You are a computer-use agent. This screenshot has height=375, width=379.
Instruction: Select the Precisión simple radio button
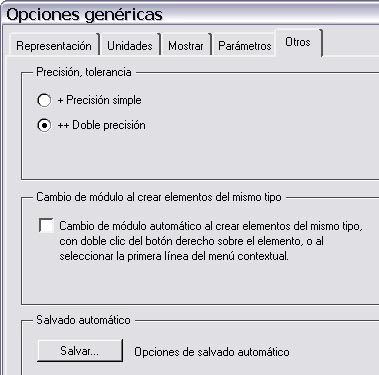pos(44,100)
